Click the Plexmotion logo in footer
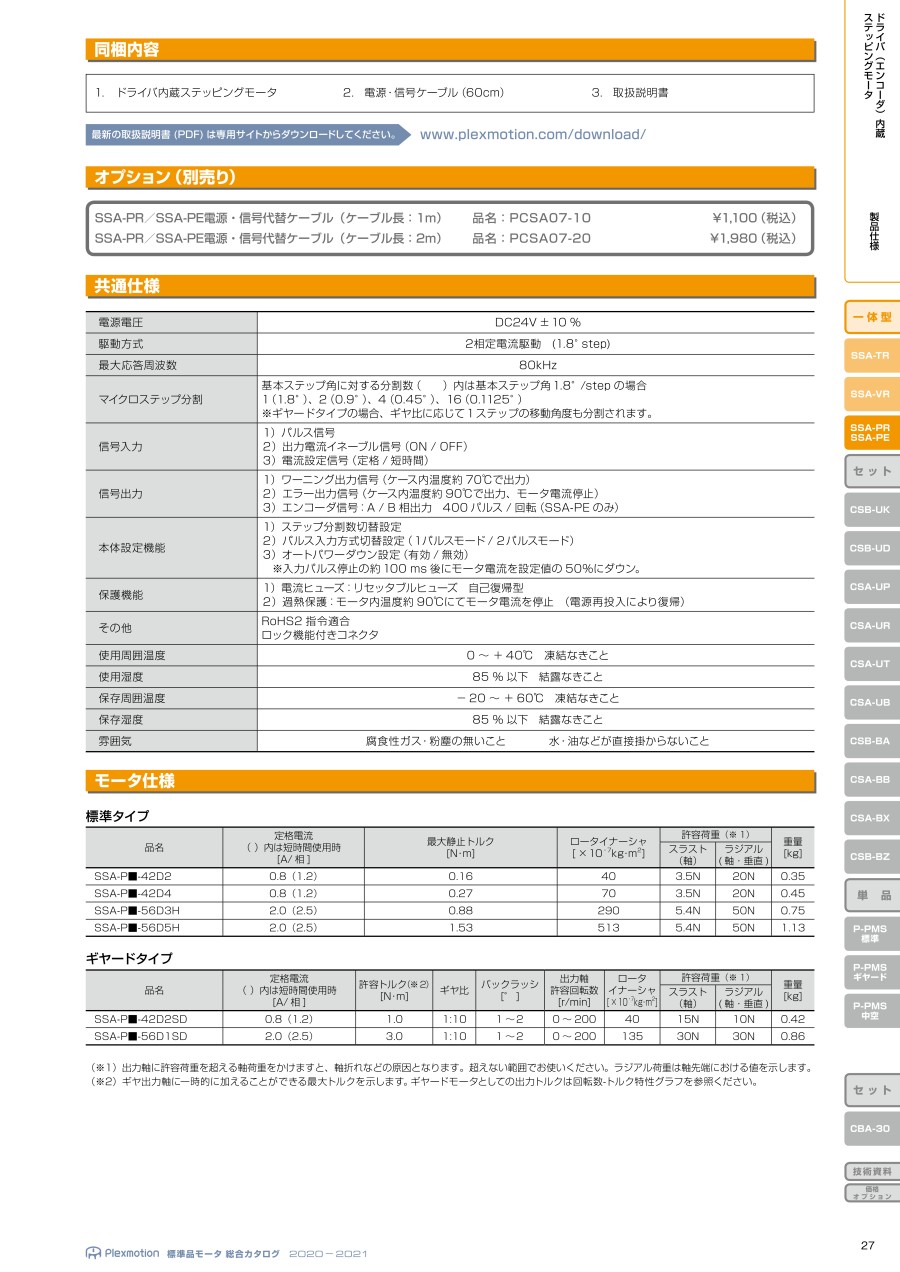 (x=122, y=1252)
